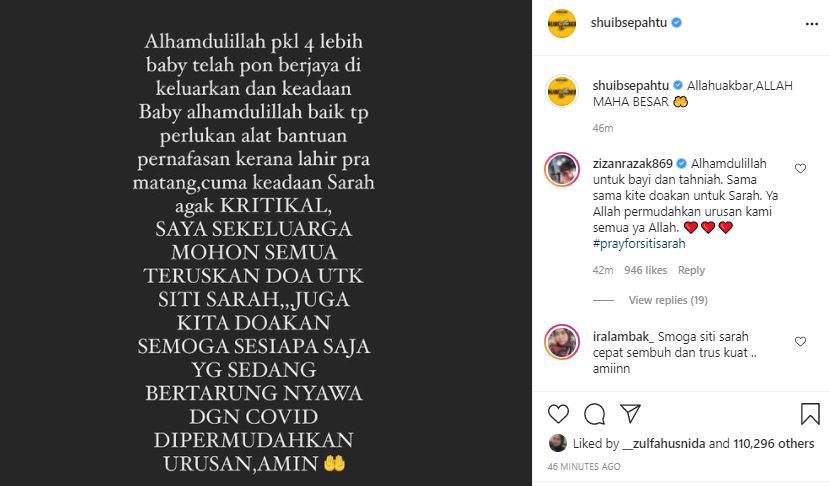The height and width of the screenshot is (486, 830).
Task: Save the post with bookmark icon
Action: [810, 414]
